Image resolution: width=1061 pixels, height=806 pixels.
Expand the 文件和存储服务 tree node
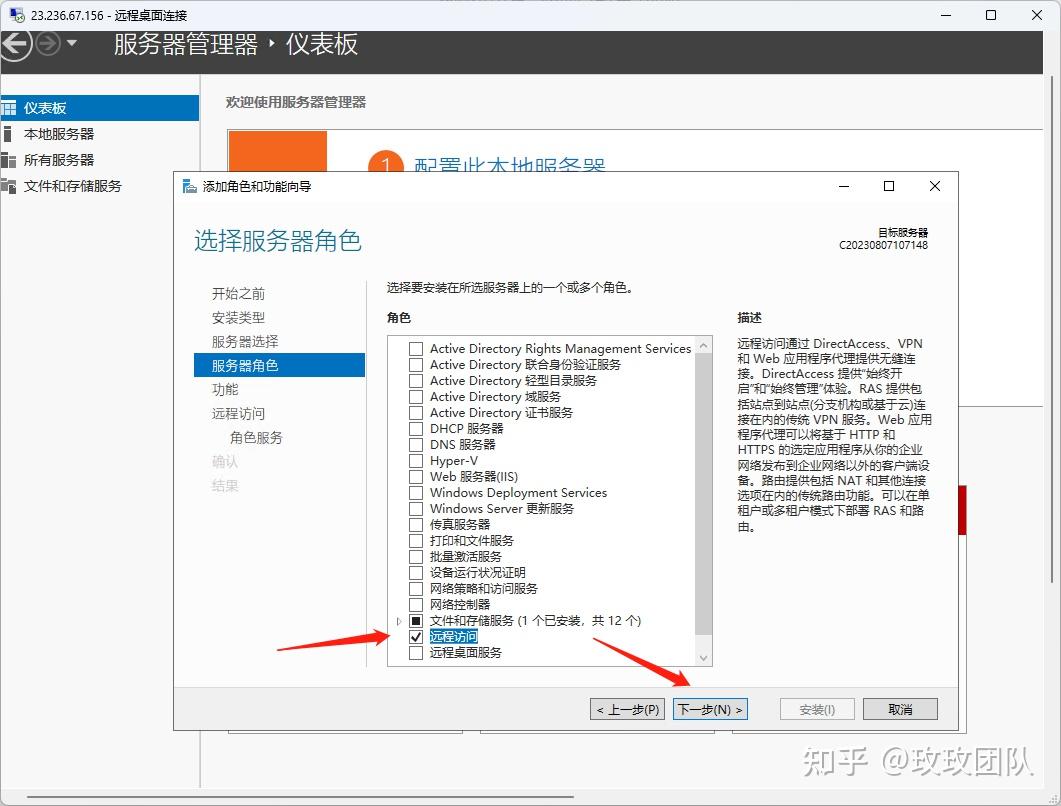pos(398,620)
